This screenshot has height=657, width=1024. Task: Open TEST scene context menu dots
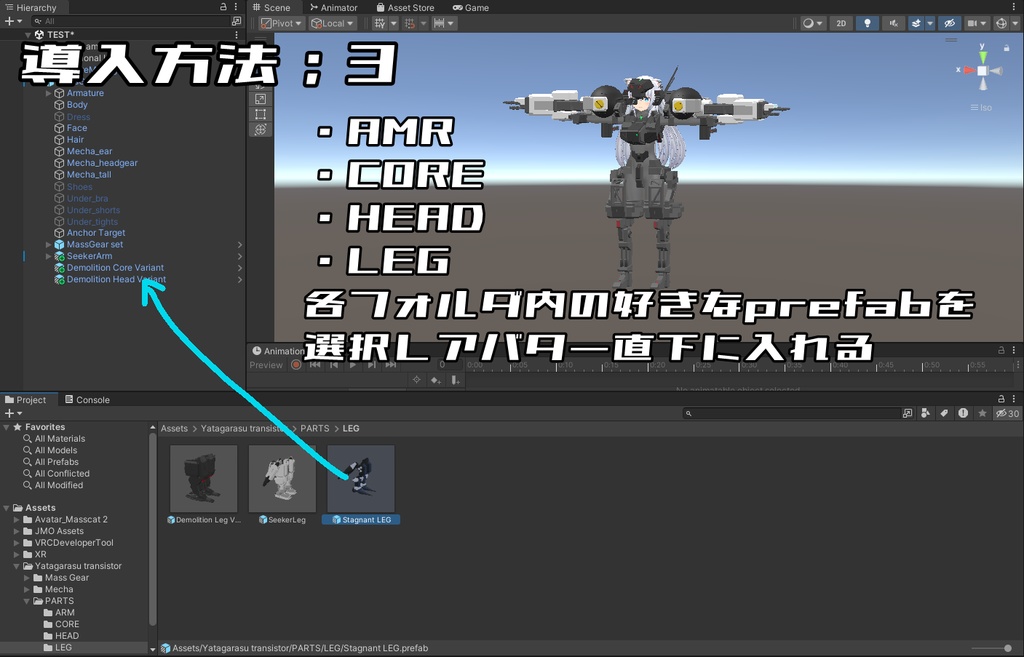point(236,35)
